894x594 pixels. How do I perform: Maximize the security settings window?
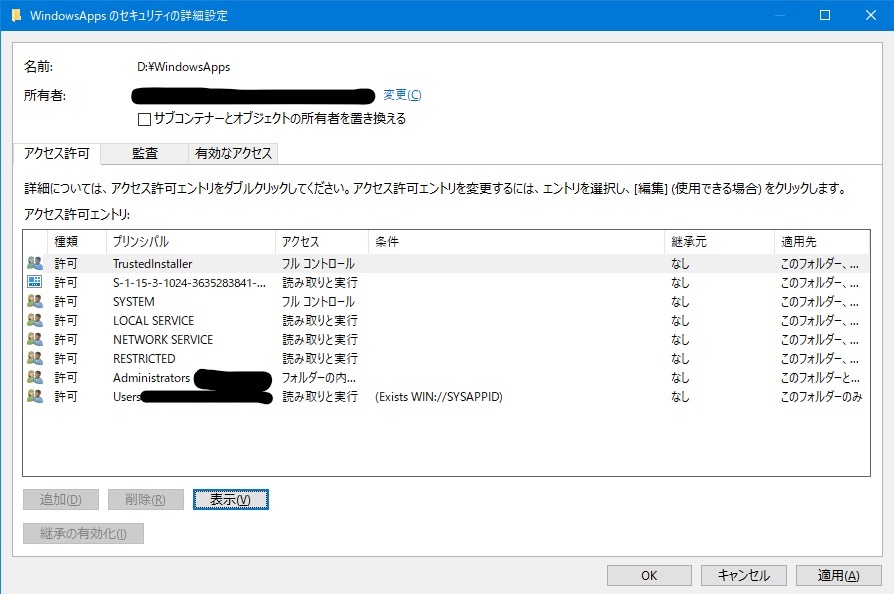coord(824,15)
